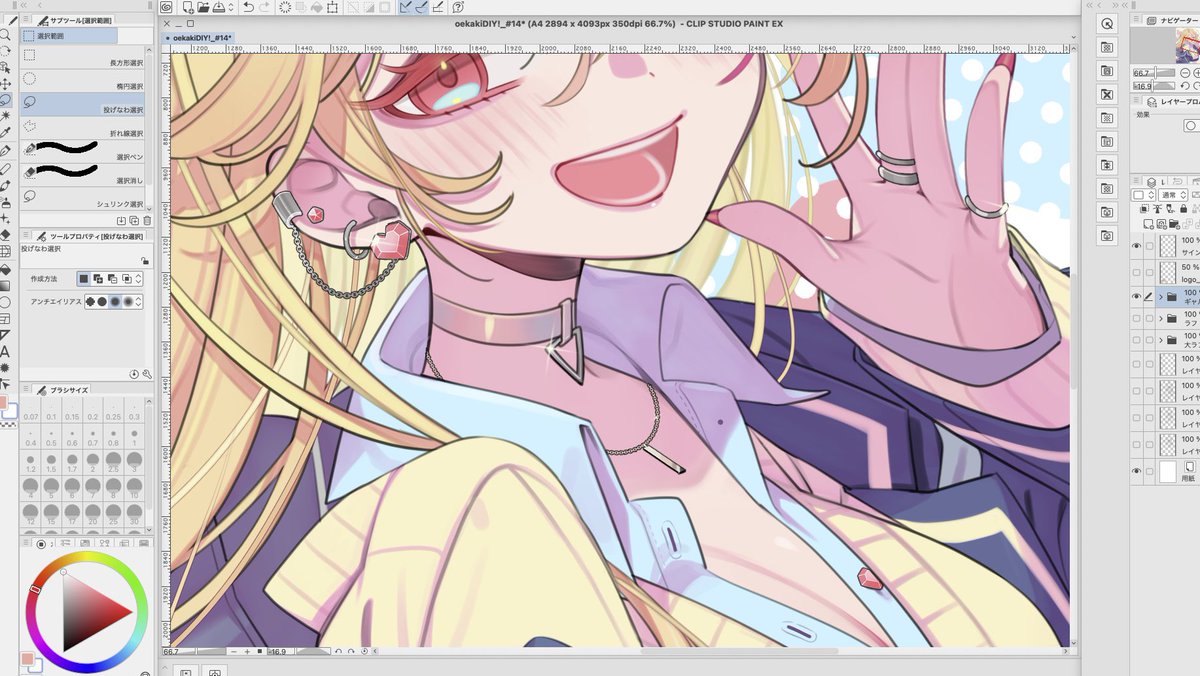Zoom out using navigator minus icon

coord(1185,73)
